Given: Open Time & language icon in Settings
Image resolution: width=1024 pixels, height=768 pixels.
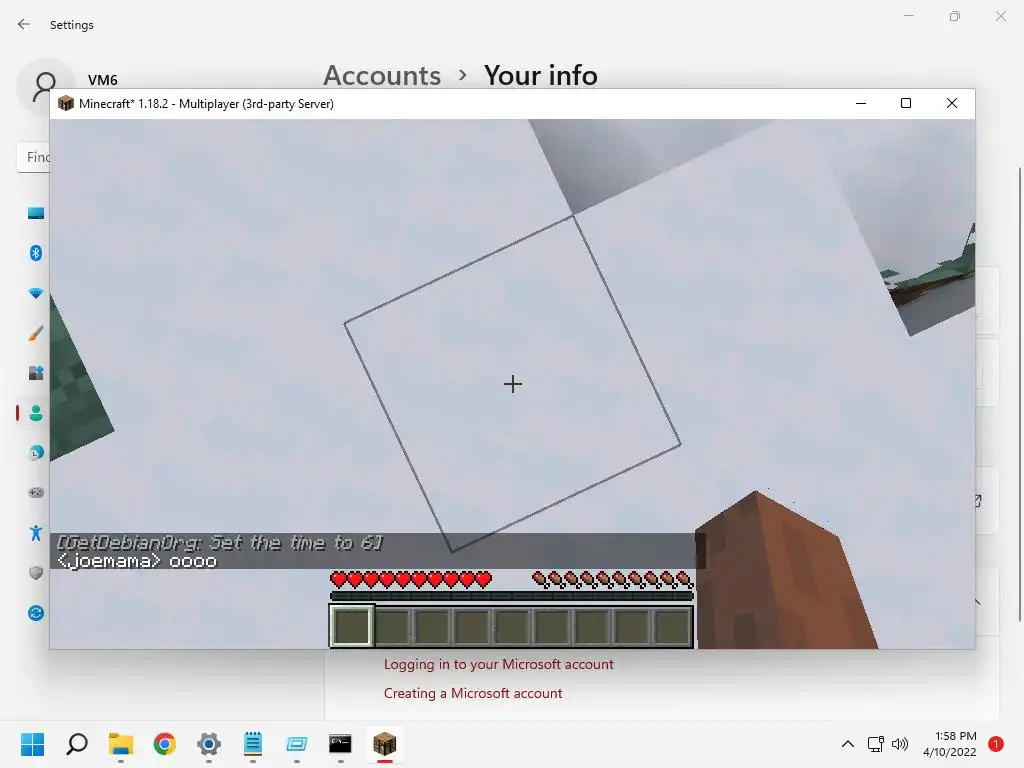Looking at the screenshot, I should [x=36, y=453].
